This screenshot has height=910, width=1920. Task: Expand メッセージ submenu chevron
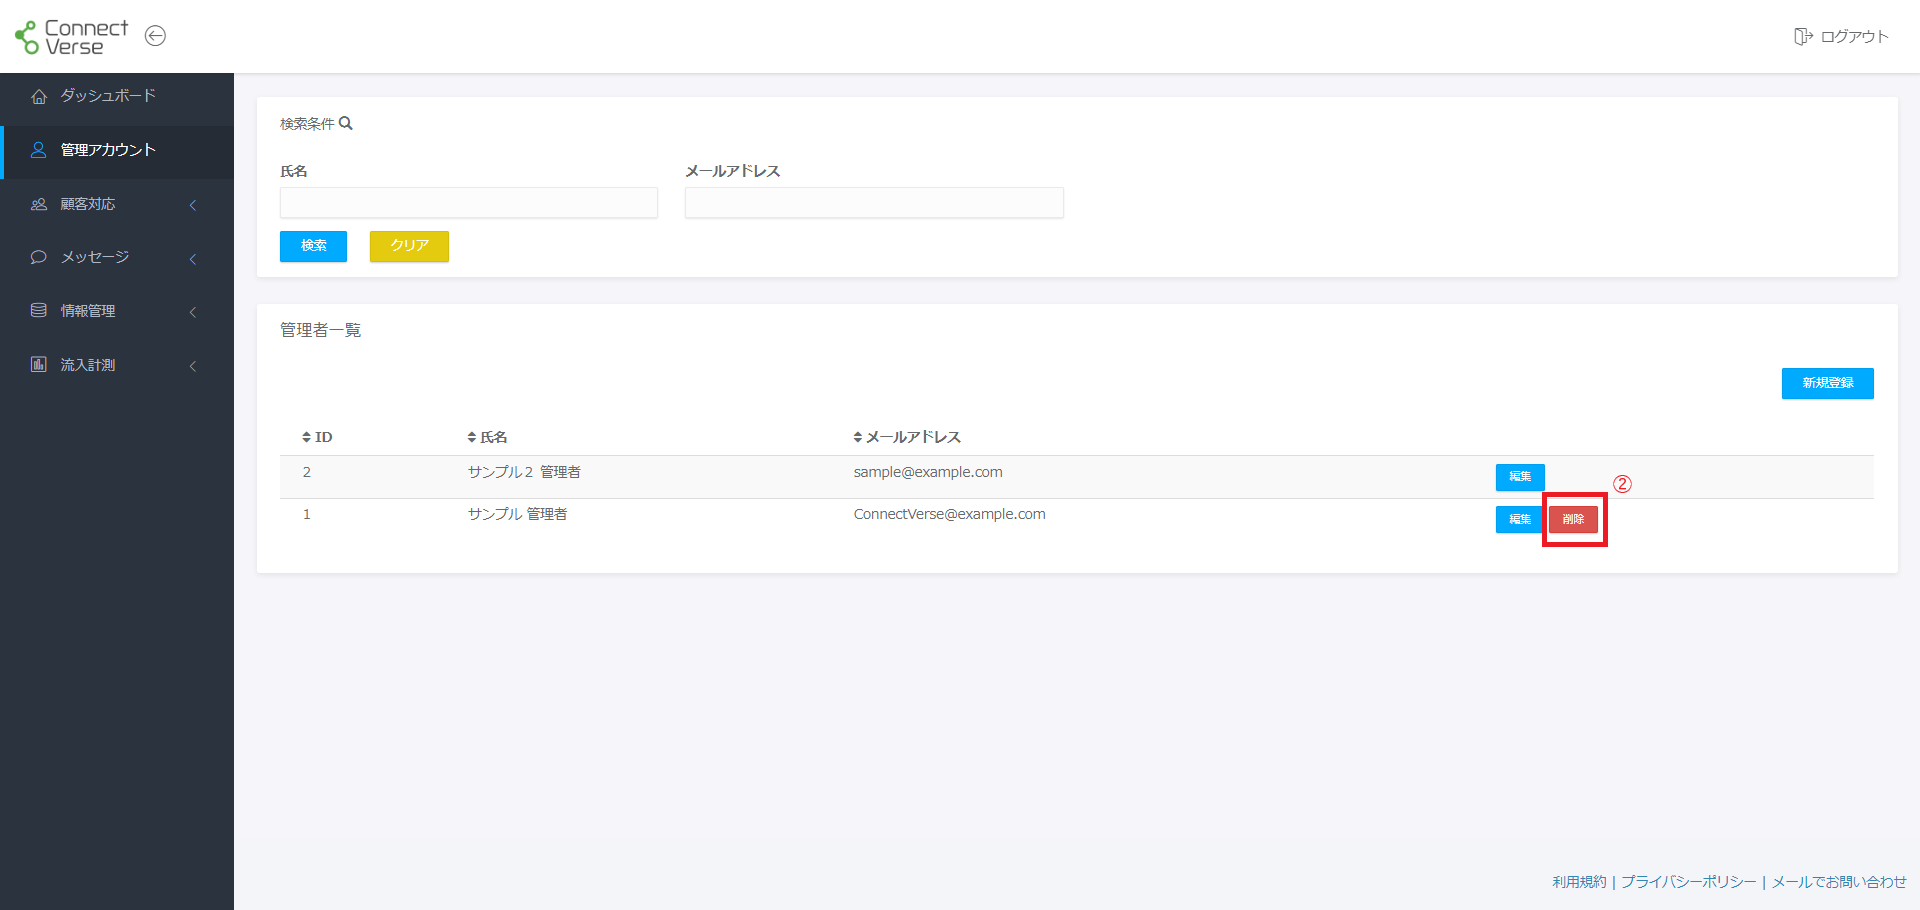193,259
